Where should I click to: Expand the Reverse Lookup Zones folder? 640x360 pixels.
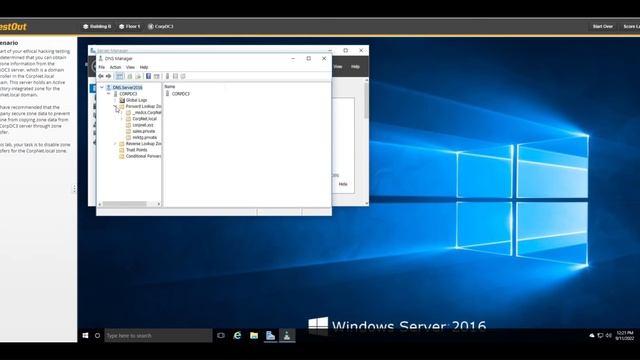[x=115, y=144]
